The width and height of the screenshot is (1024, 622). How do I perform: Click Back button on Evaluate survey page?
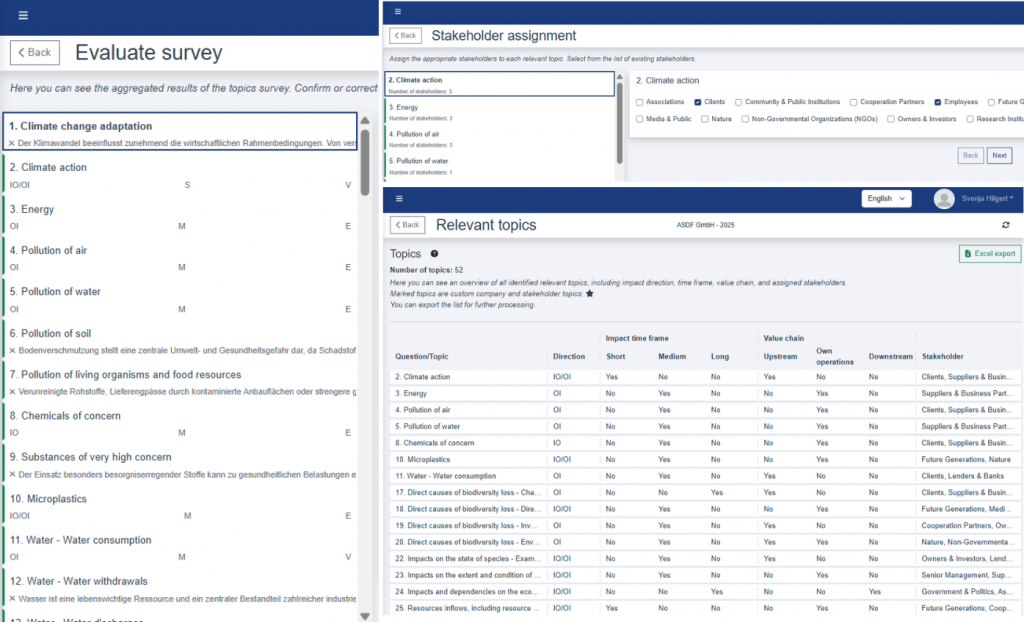click(x=35, y=52)
